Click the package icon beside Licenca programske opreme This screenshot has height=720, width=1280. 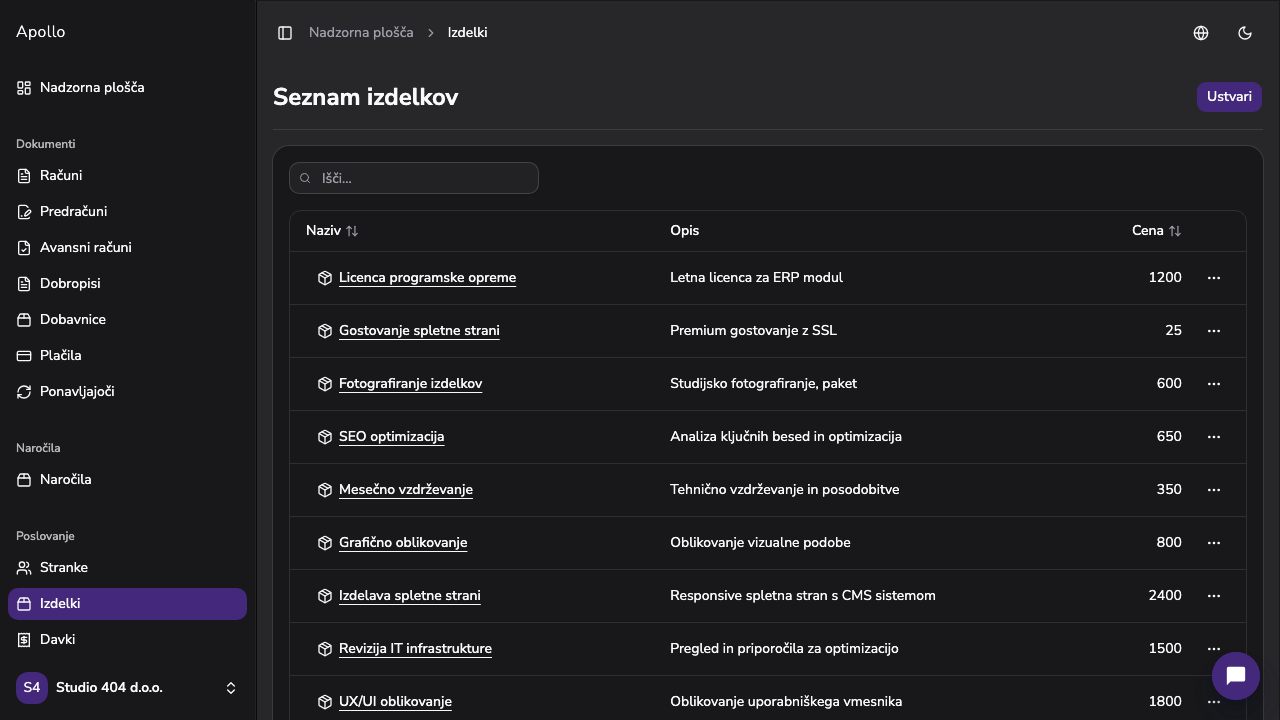coord(325,278)
